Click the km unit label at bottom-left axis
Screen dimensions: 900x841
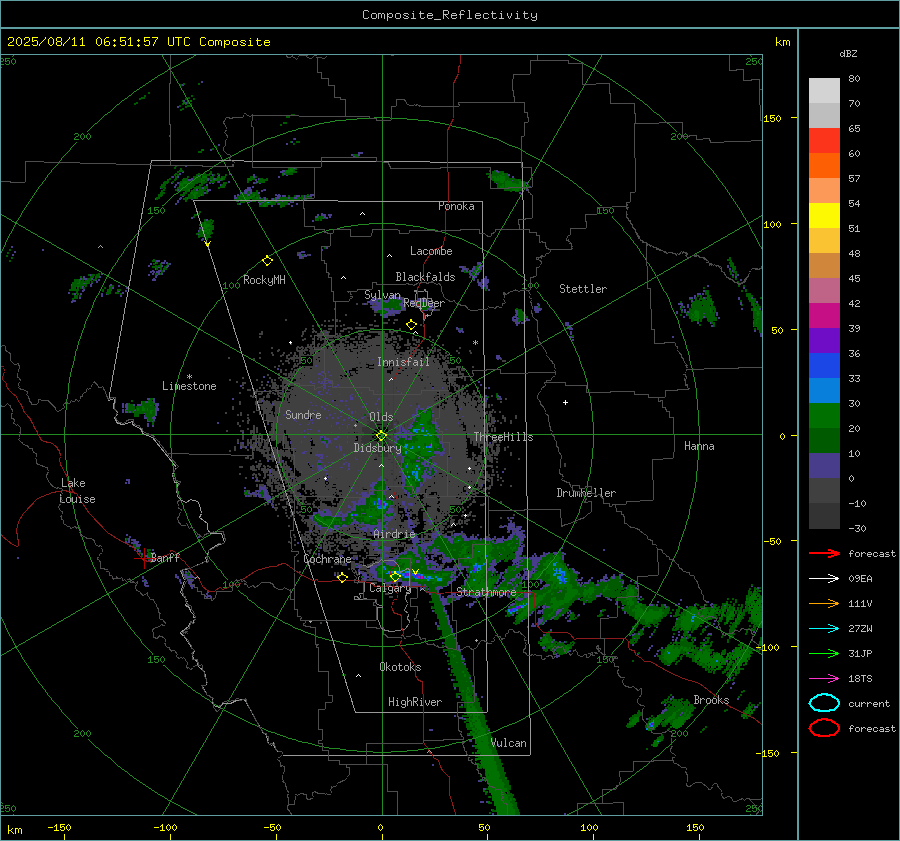pyautogui.click(x=15, y=830)
